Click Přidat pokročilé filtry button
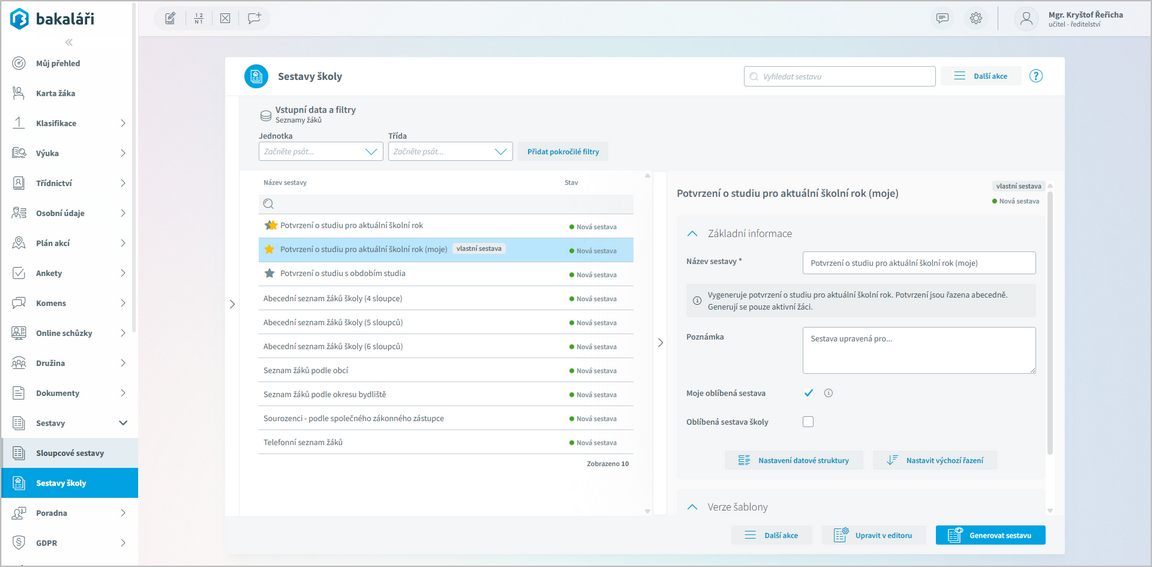 [x=563, y=152]
